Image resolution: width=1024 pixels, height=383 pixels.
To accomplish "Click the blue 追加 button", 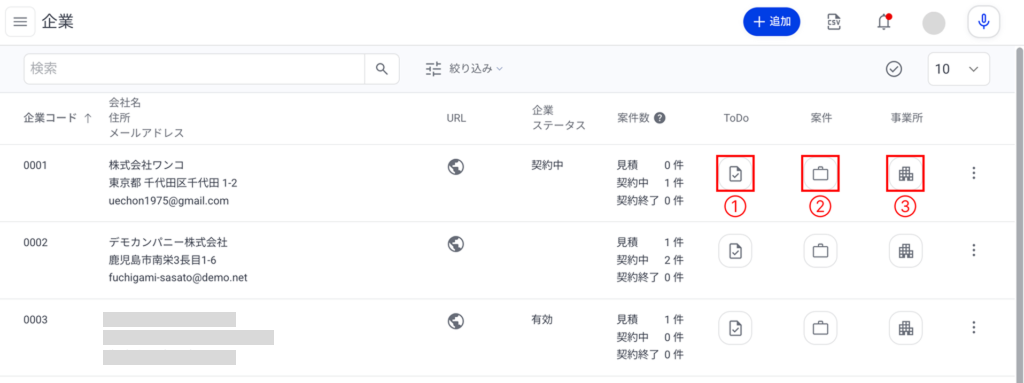I will (772, 22).
